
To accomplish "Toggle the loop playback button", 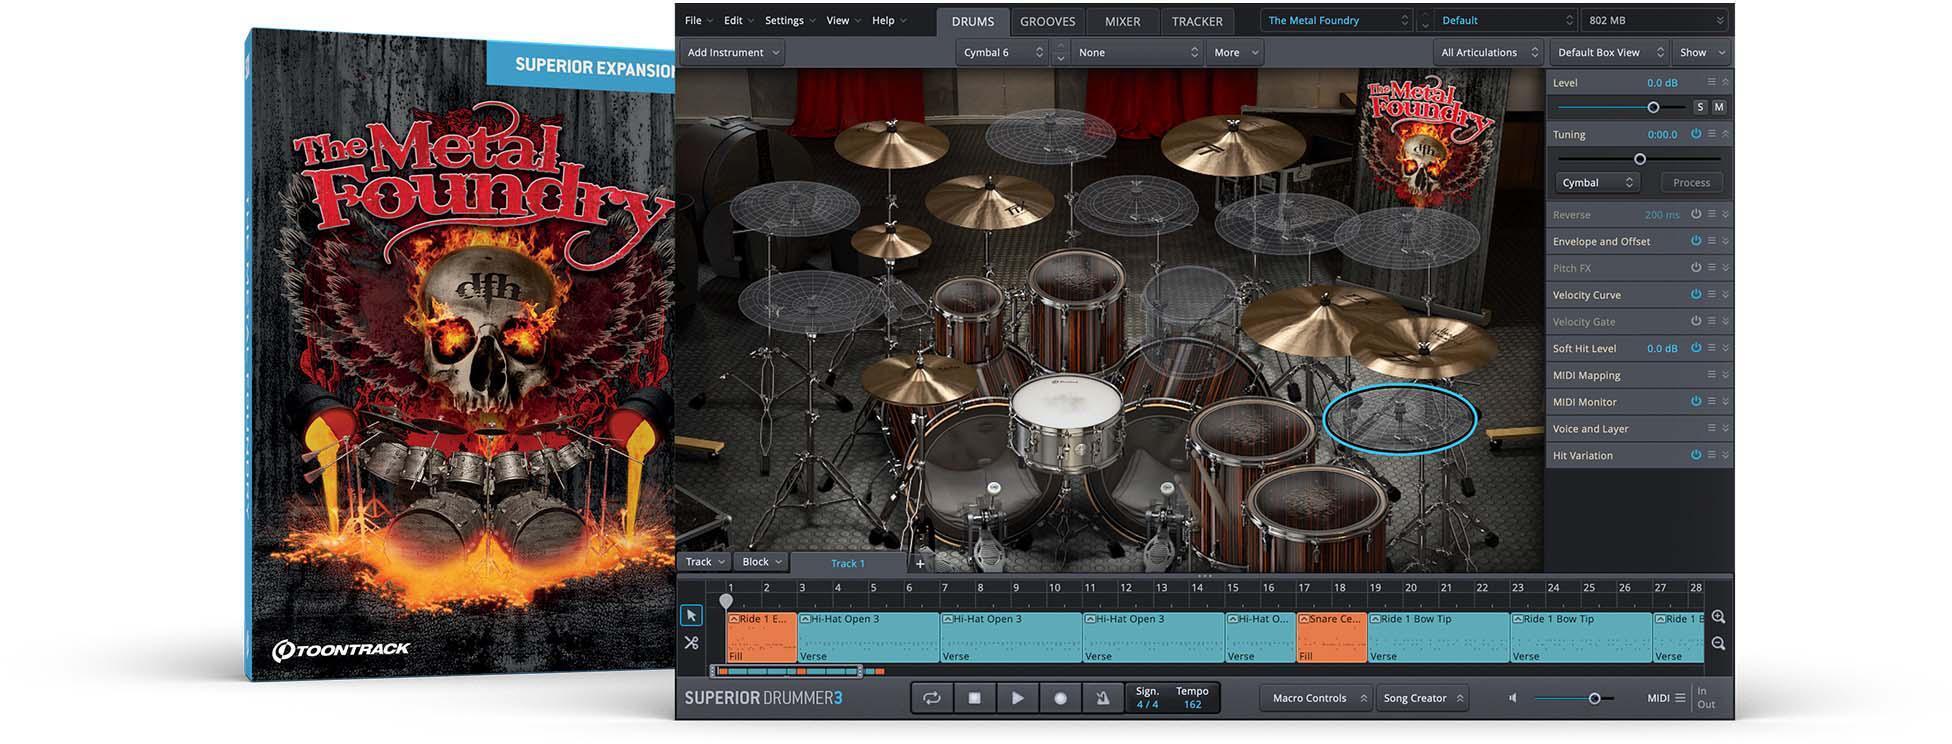I will [x=932, y=698].
